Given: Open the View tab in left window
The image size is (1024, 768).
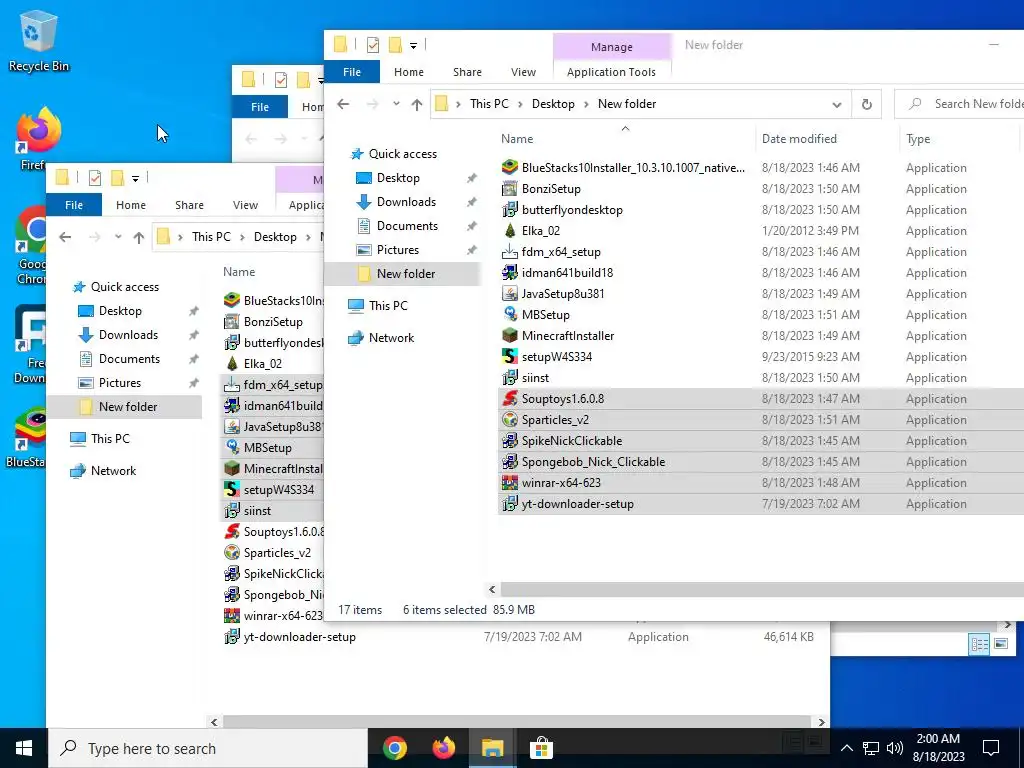Looking at the screenshot, I should pyautogui.click(x=246, y=205).
